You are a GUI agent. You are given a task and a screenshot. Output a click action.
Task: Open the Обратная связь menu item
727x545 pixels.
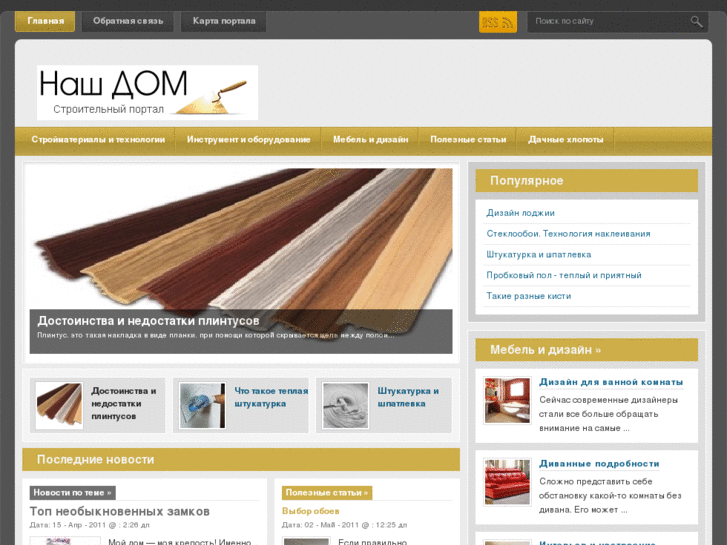pyautogui.click(x=128, y=21)
